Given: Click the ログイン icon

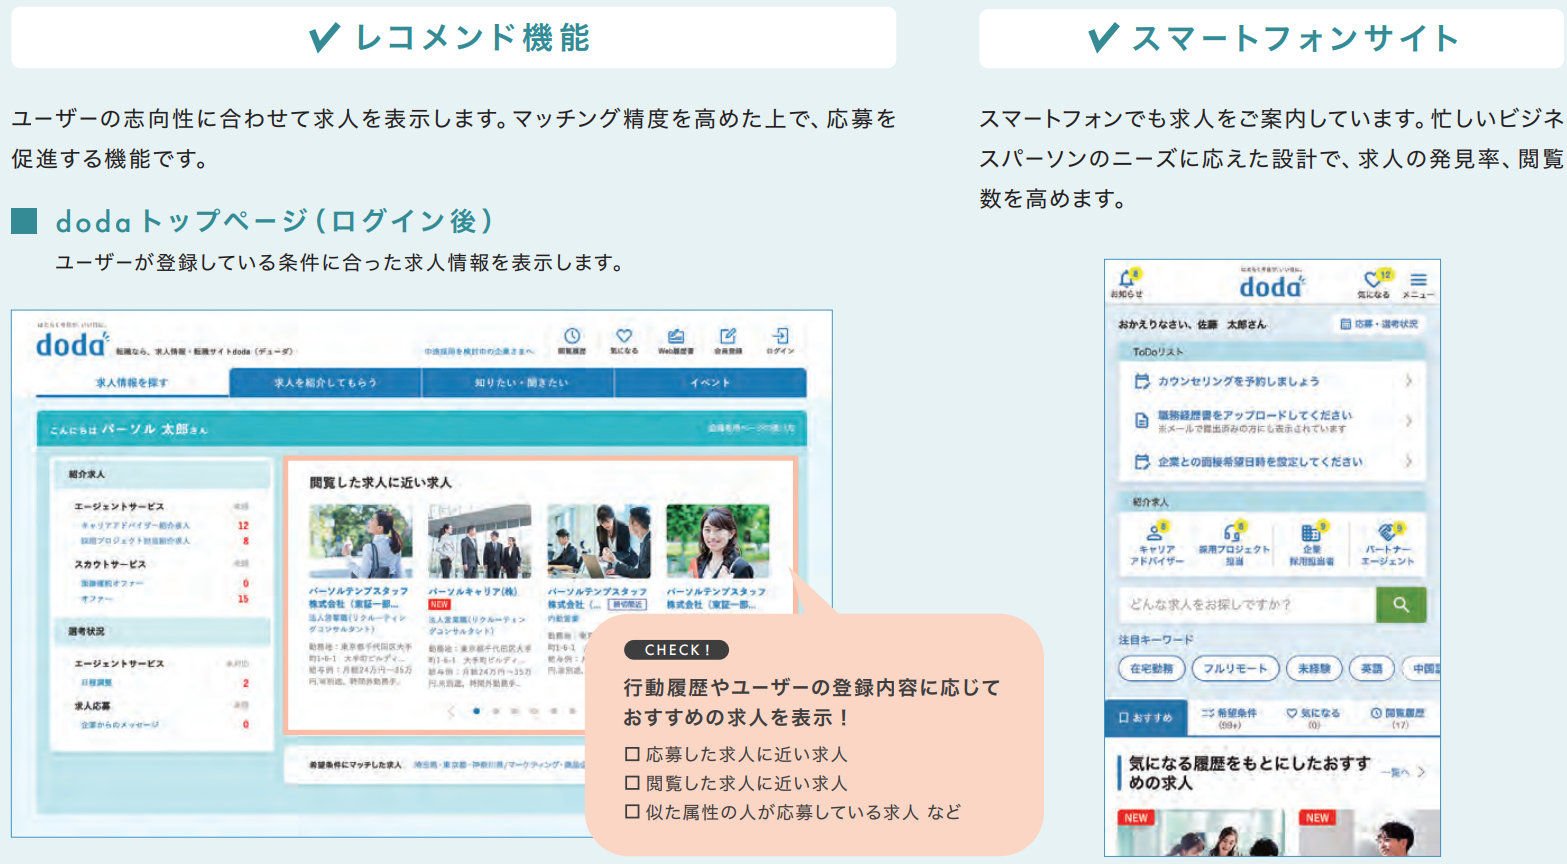Looking at the screenshot, I should 780,337.
